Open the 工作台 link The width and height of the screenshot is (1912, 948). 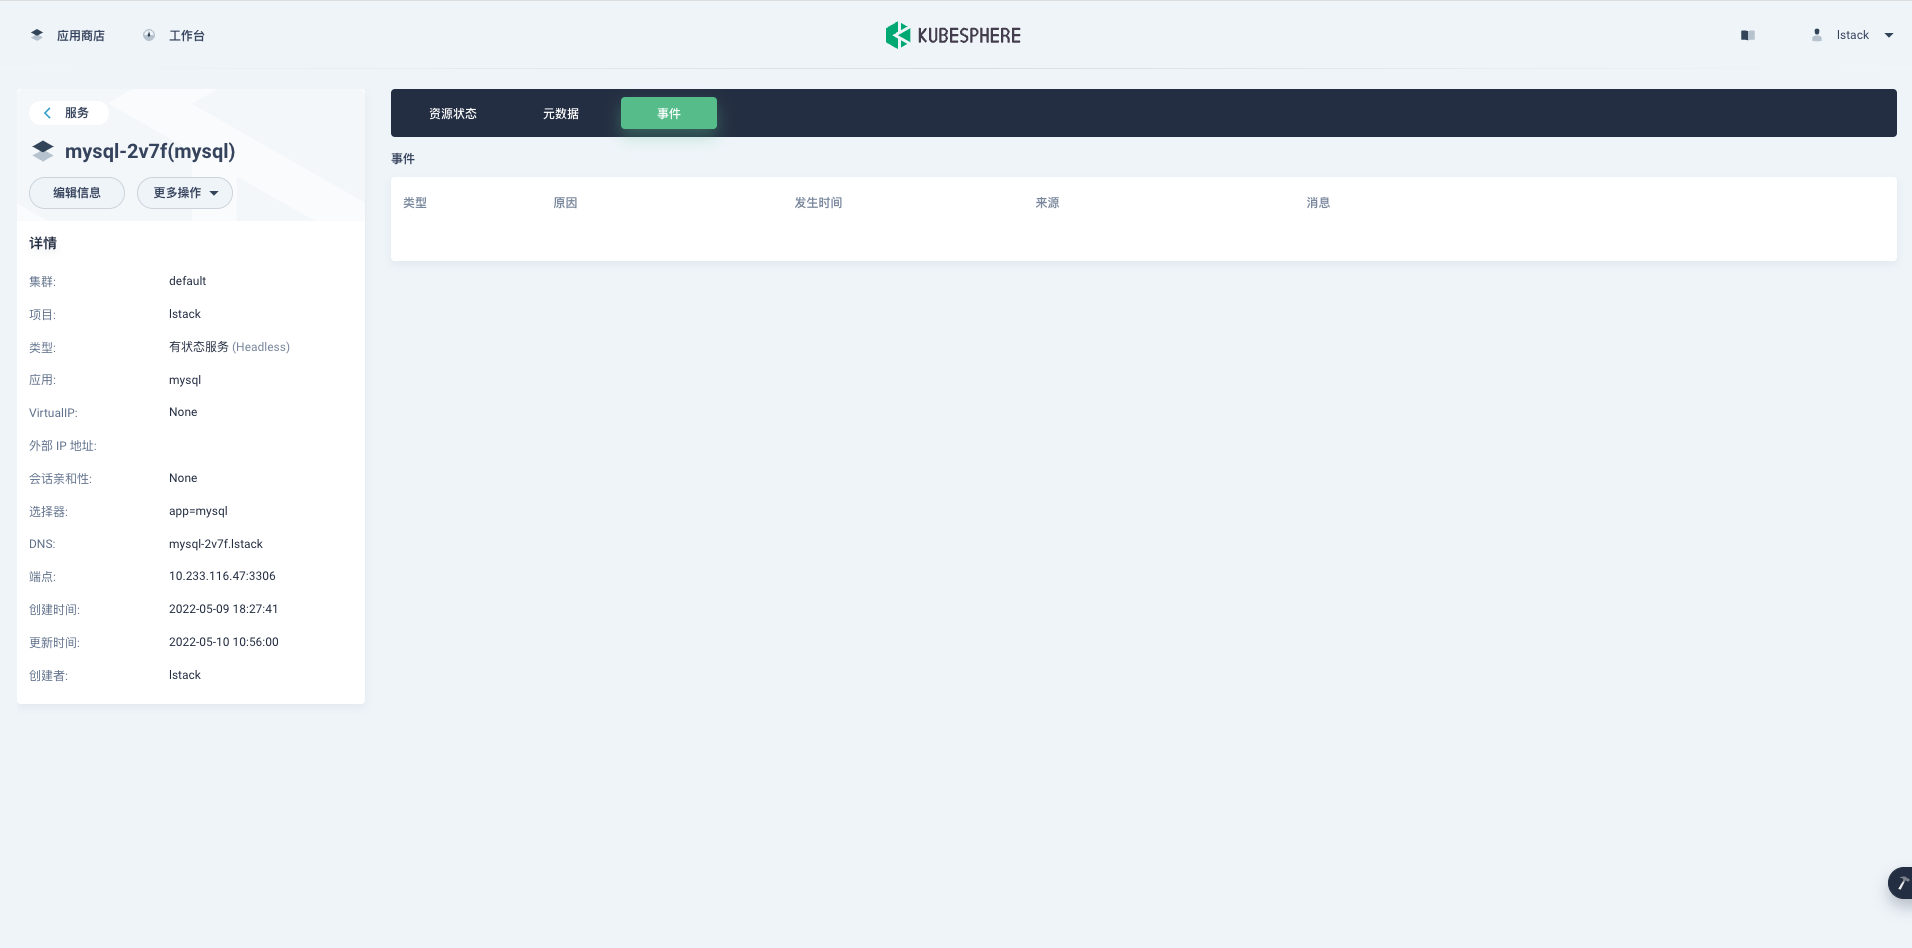tap(187, 36)
